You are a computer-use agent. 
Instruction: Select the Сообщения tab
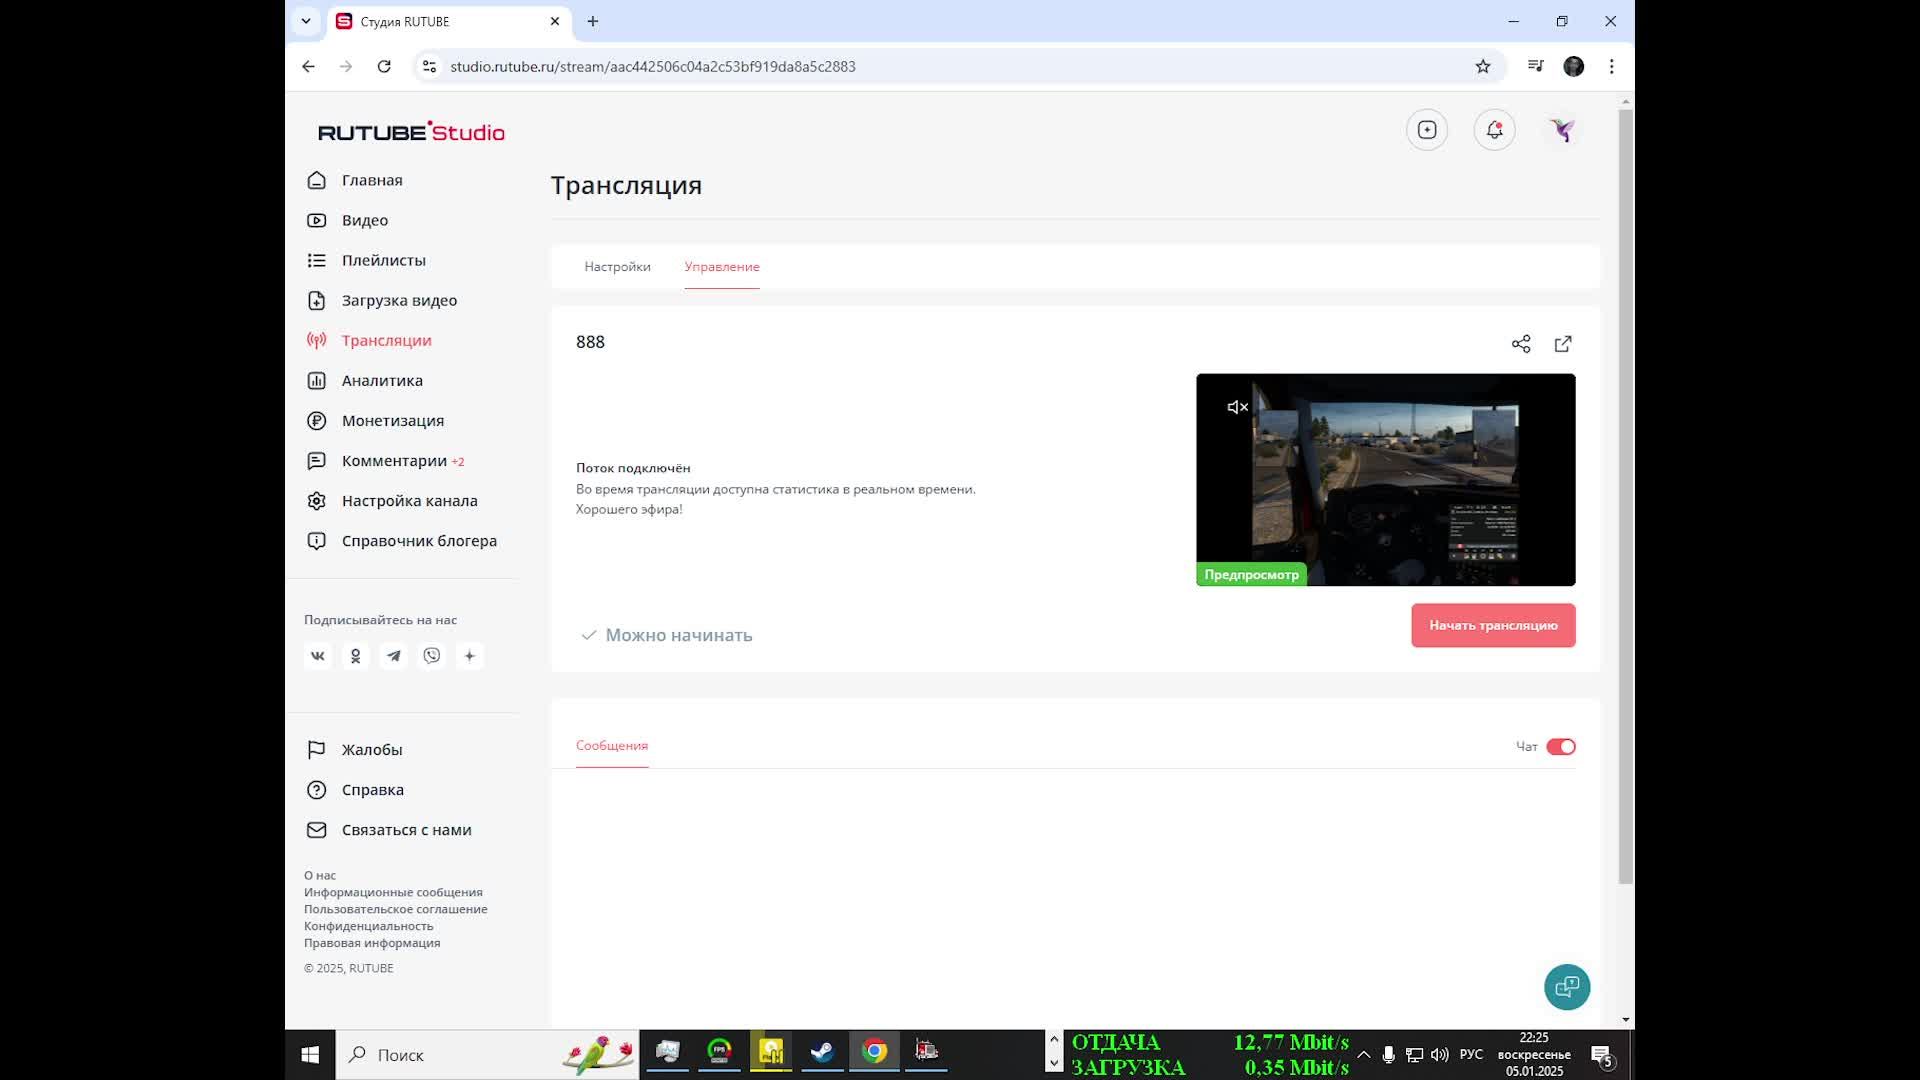coord(612,746)
